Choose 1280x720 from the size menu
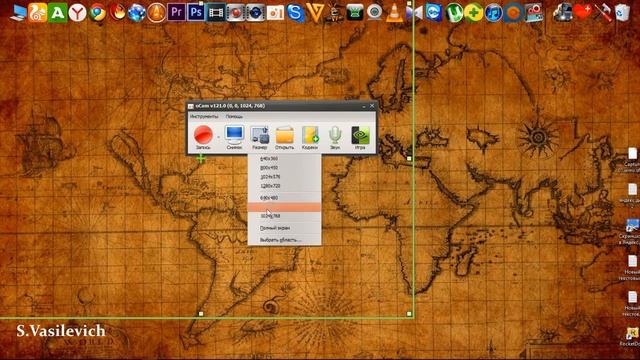Screen dimensions: 640x360 pyautogui.click(x=284, y=186)
